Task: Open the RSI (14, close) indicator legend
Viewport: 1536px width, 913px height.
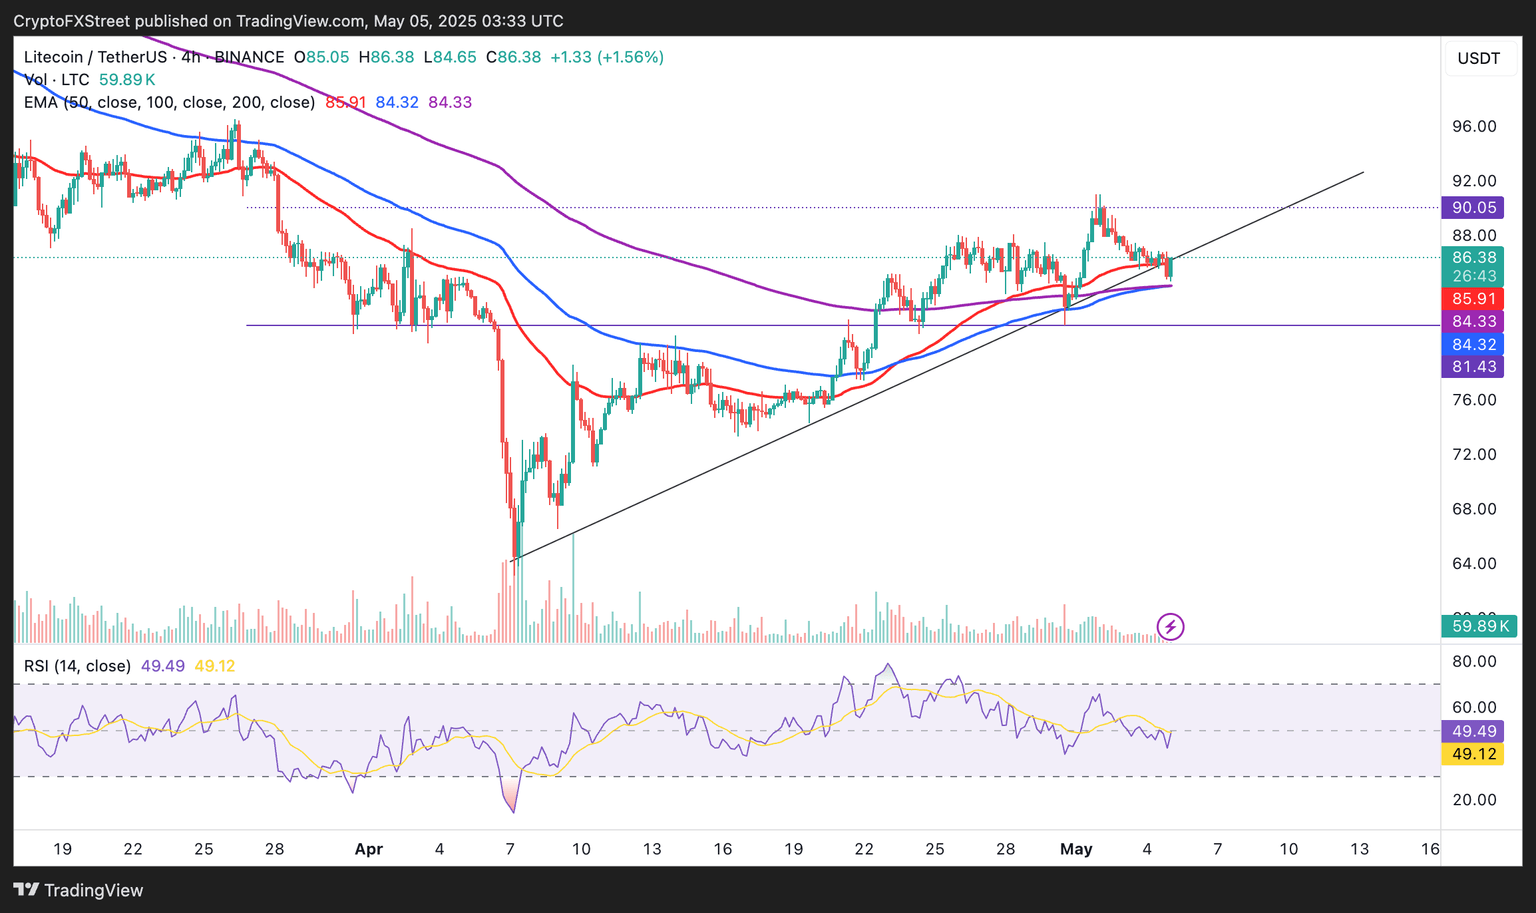Action: click(x=78, y=666)
